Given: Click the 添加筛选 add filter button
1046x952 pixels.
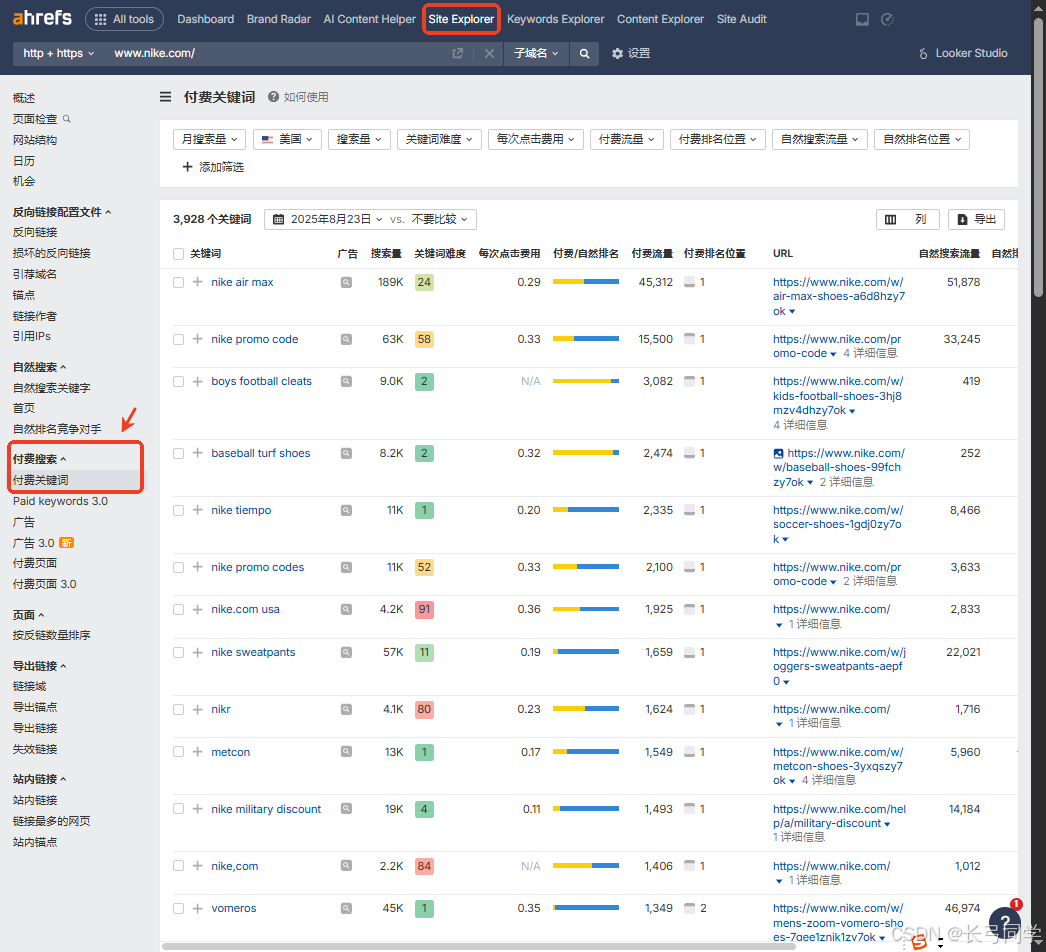Looking at the screenshot, I should [x=213, y=167].
